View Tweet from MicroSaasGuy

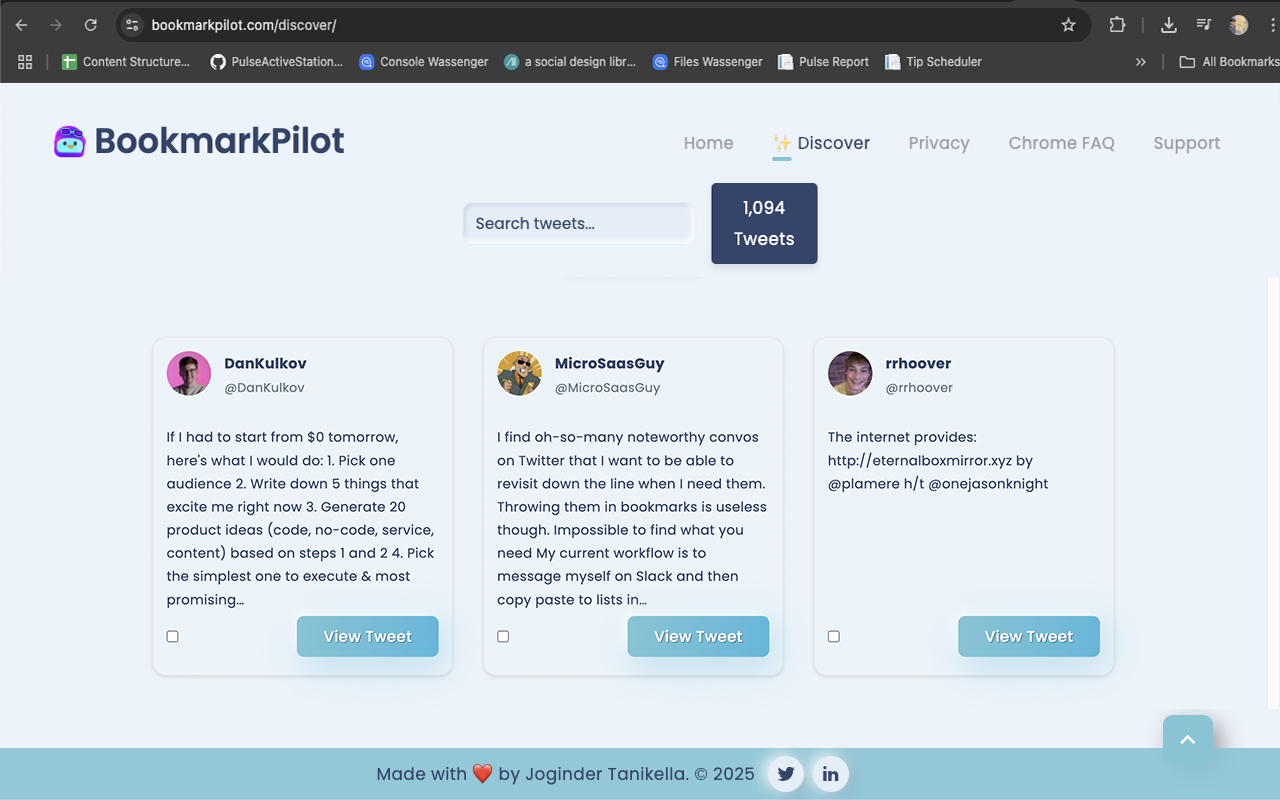[698, 636]
